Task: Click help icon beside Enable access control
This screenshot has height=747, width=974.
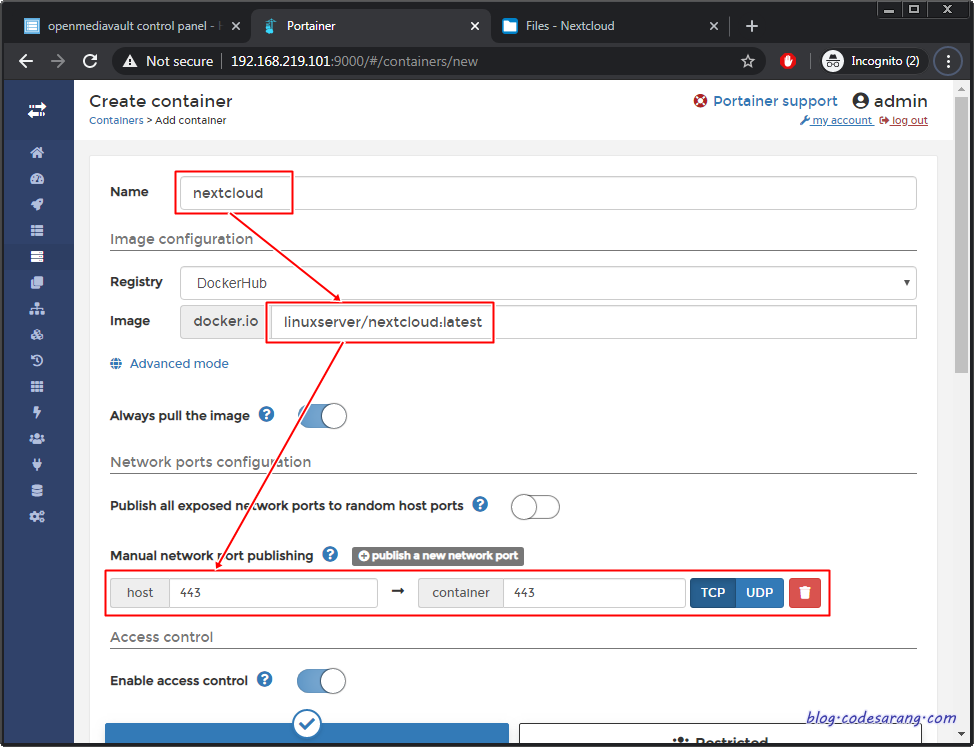Action: click(265, 679)
